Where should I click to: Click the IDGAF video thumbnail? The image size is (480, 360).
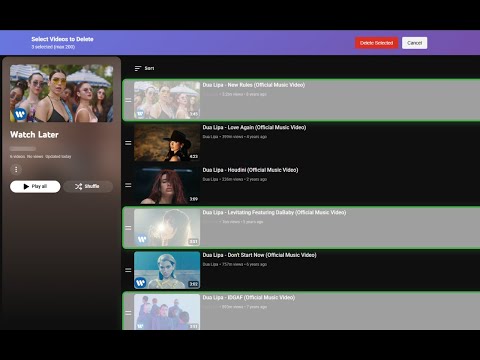167,312
